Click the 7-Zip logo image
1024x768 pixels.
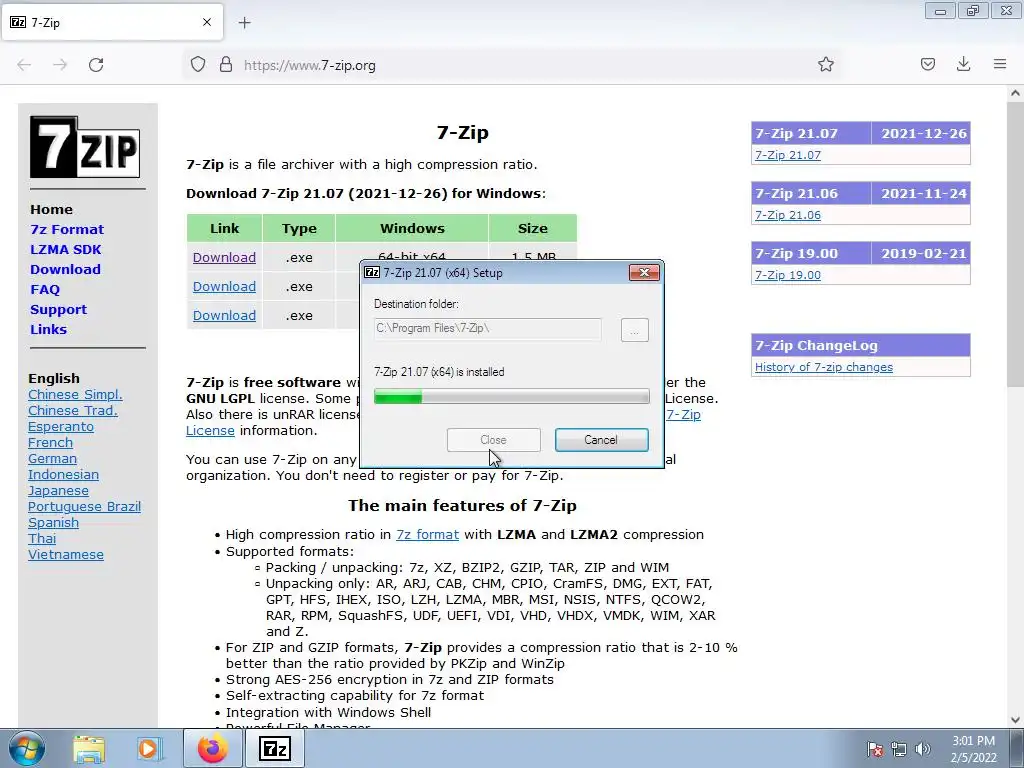[x=85, y=147]
